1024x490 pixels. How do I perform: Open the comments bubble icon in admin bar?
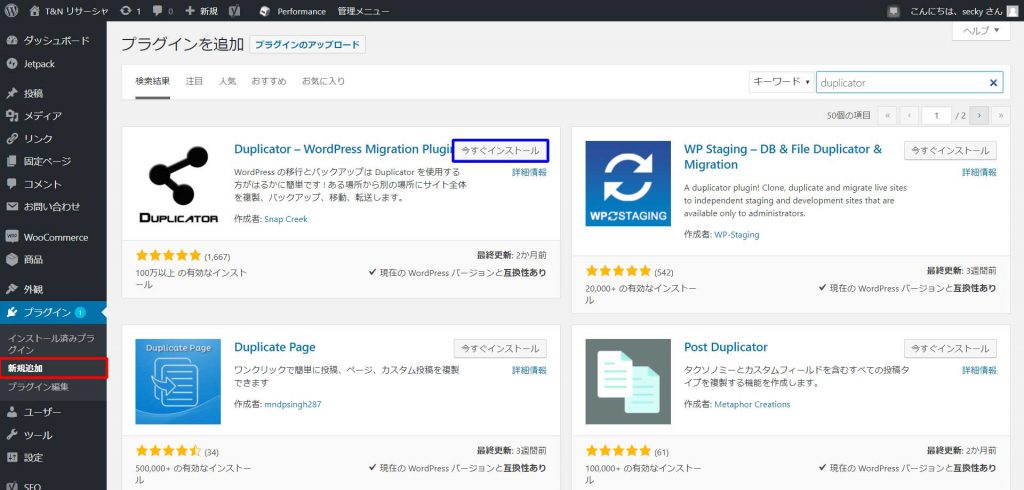click(x=163, y=11)
